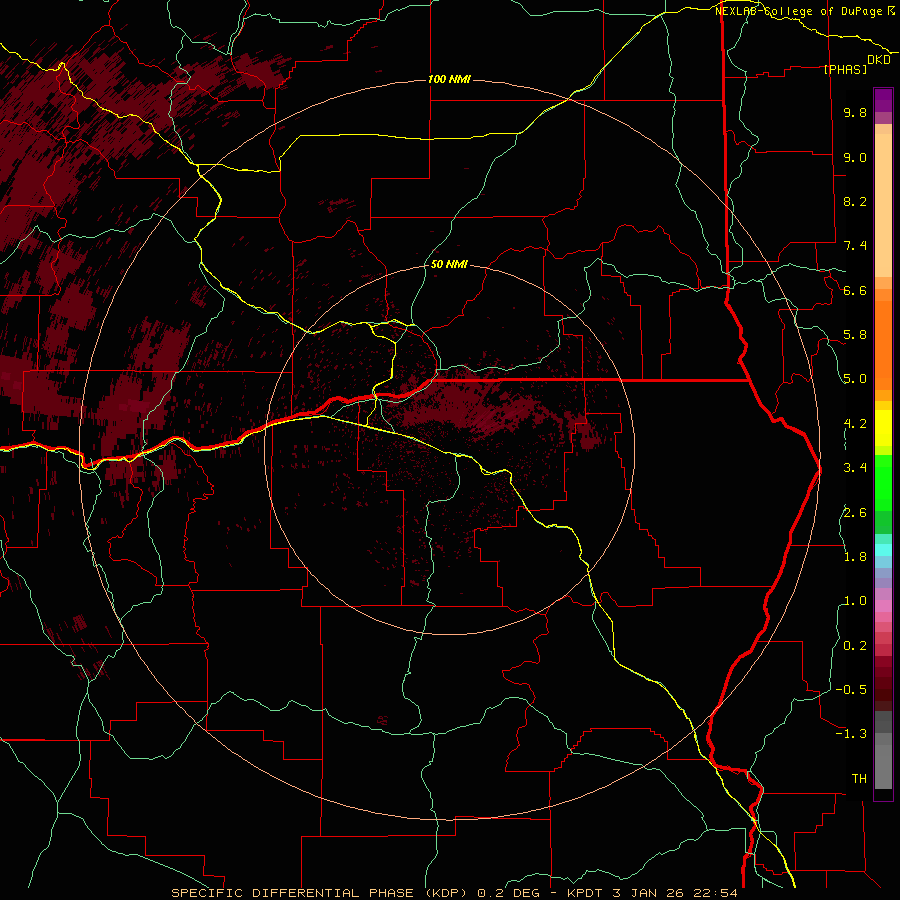The width and height of the screenshot is (900, 900).
Task: Click the -0.5 value on the color scale
Action: tap(851, 690)
